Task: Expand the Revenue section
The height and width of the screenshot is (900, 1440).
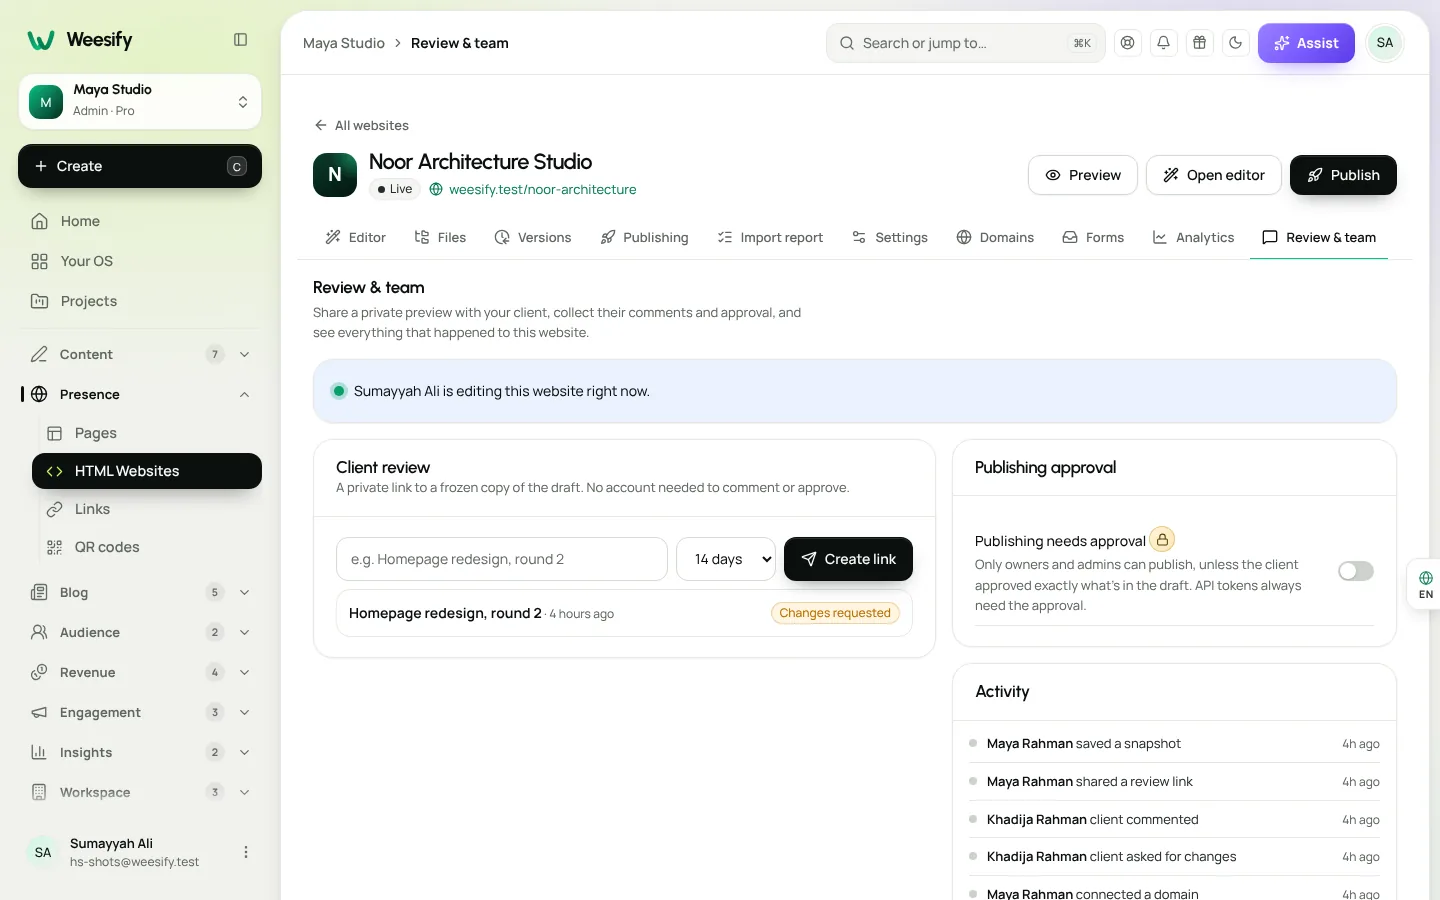Action: [x=140, y=672]
